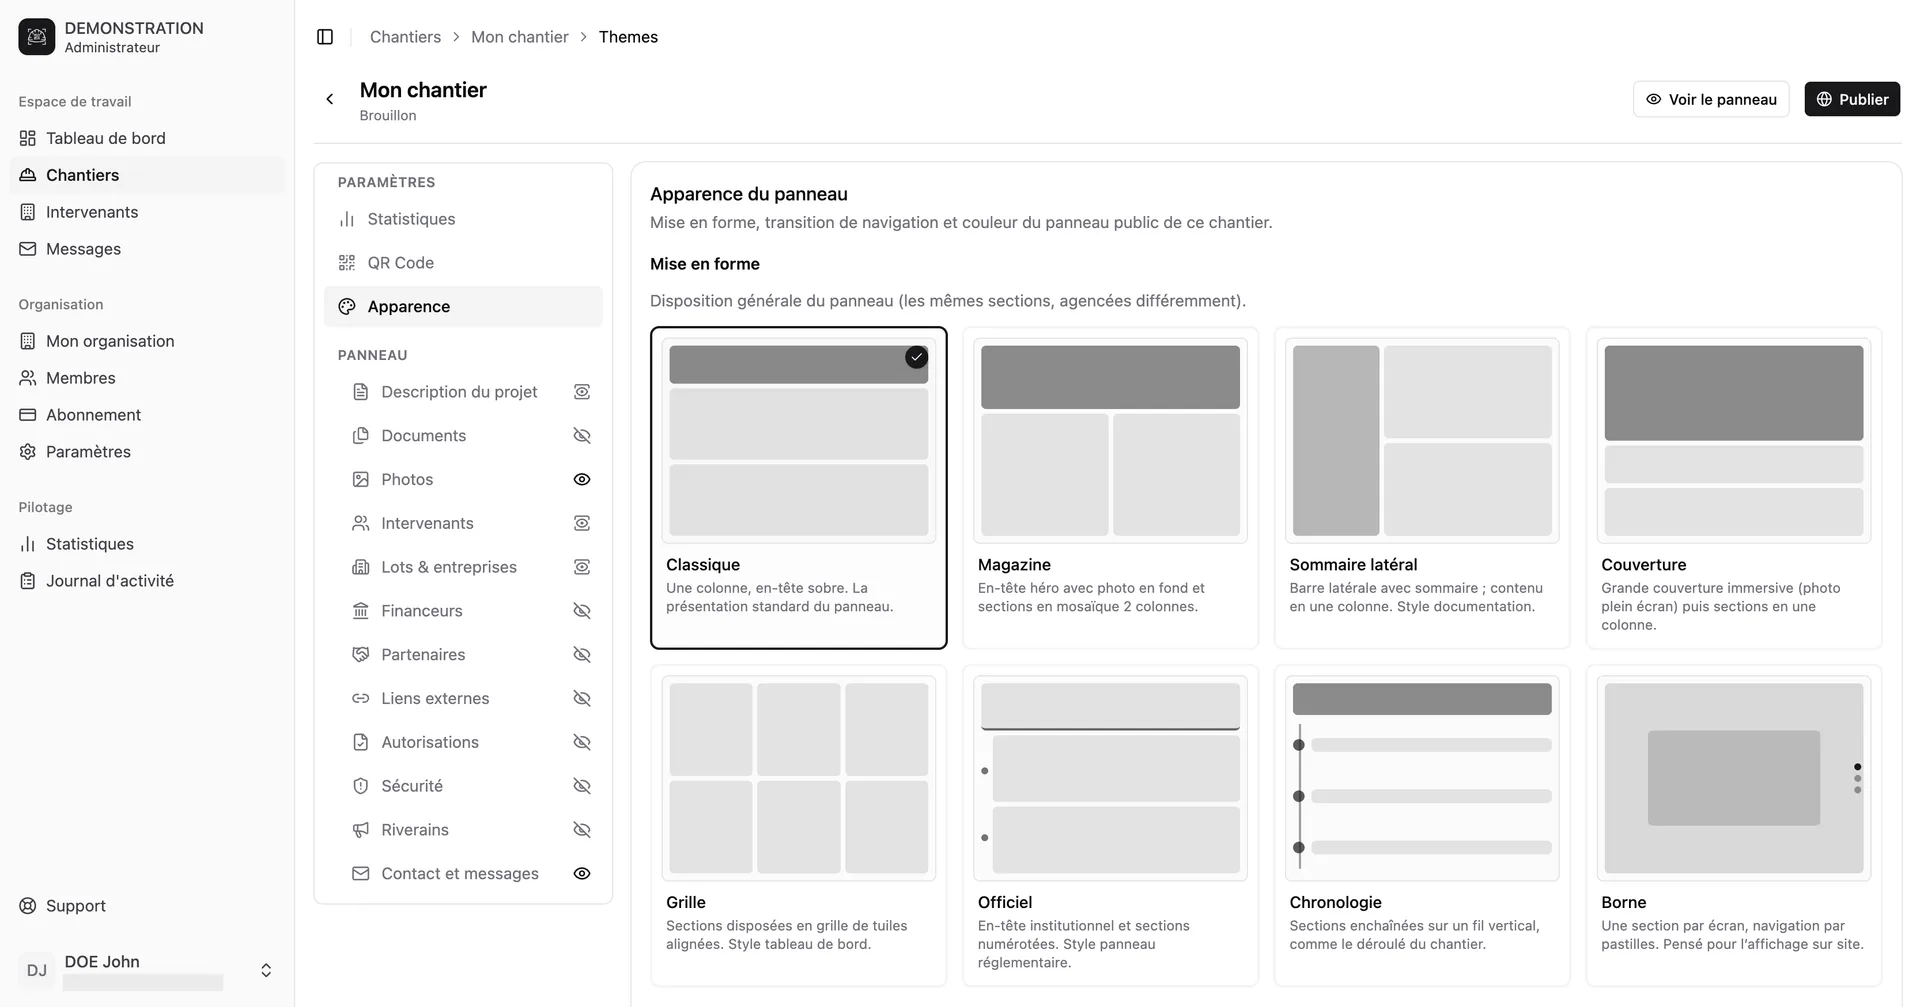The width and height of the screenshot is (1920, 1007).
Task: Select the Apparence settings item
Action: pyautogui.click(x=463, y=307)
